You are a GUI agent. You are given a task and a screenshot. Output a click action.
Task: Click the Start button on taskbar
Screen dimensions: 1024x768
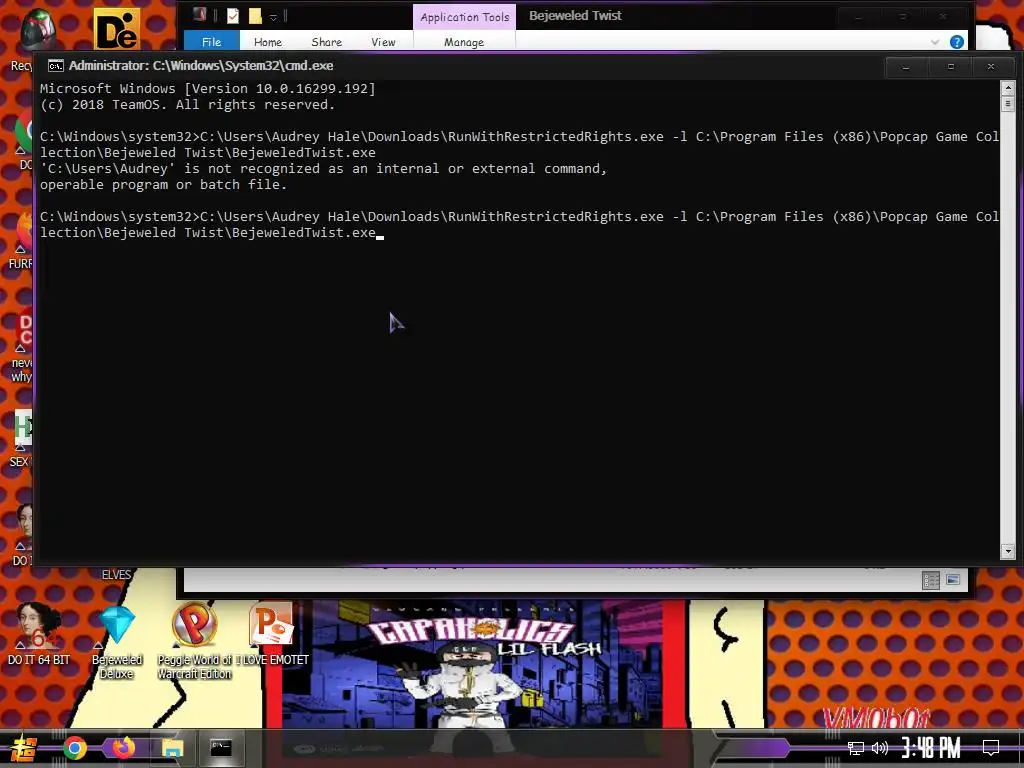pyautogui.click(x=23, y=748)
